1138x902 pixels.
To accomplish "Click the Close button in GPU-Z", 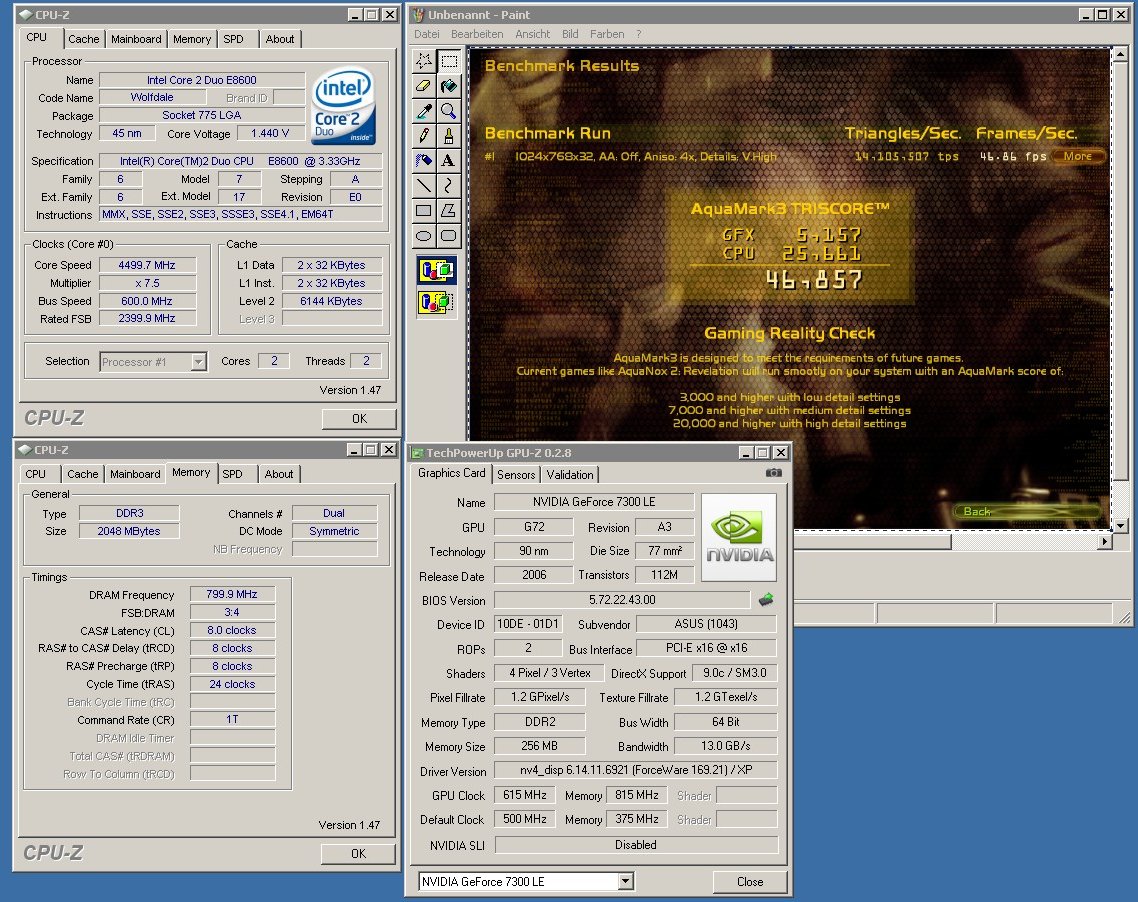I will [750, 882].
